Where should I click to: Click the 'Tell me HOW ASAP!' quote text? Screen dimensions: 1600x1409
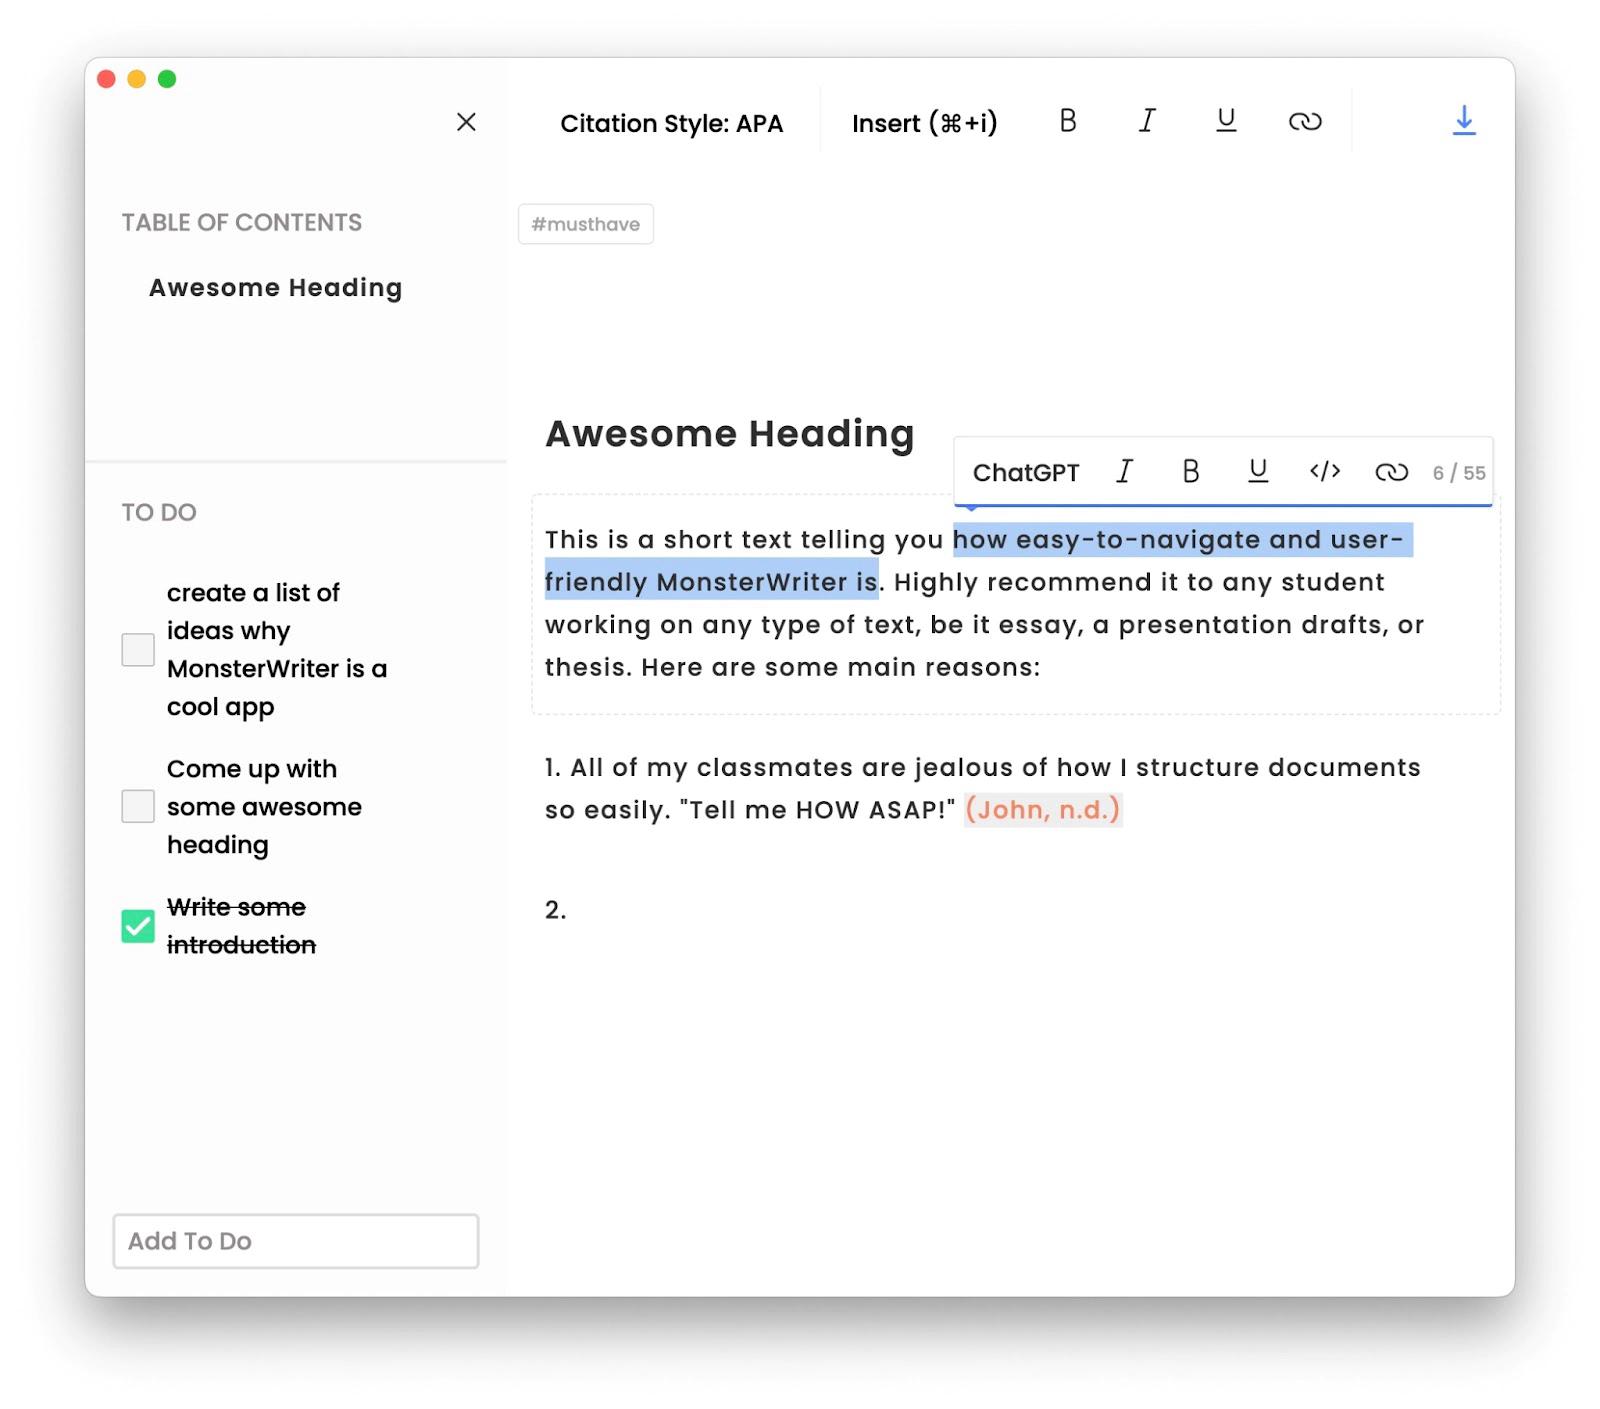817,810
